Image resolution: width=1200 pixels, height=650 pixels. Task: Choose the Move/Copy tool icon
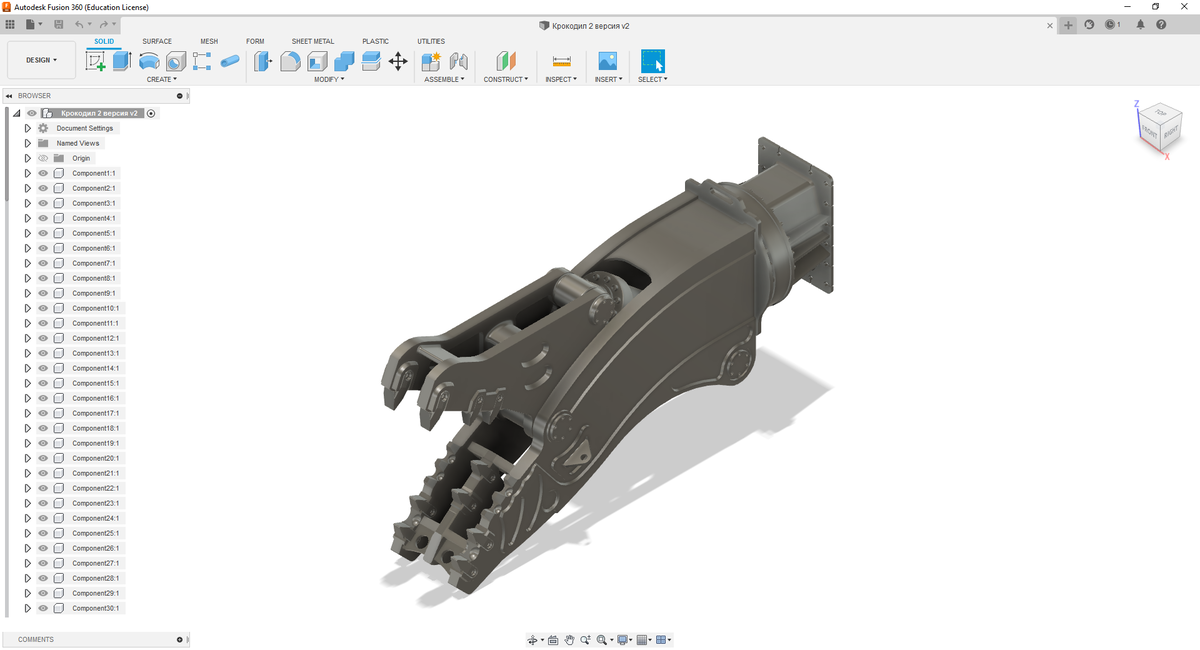(398, 61)
